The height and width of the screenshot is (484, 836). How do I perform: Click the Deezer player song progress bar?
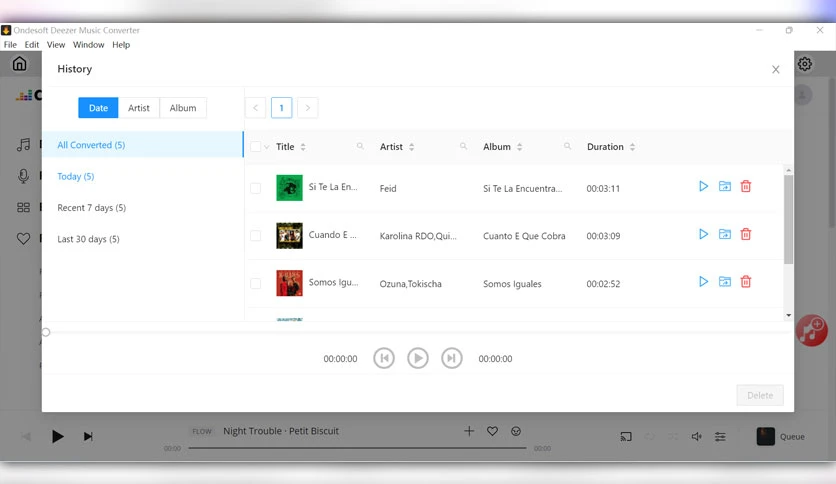click(x=357, y=448)
